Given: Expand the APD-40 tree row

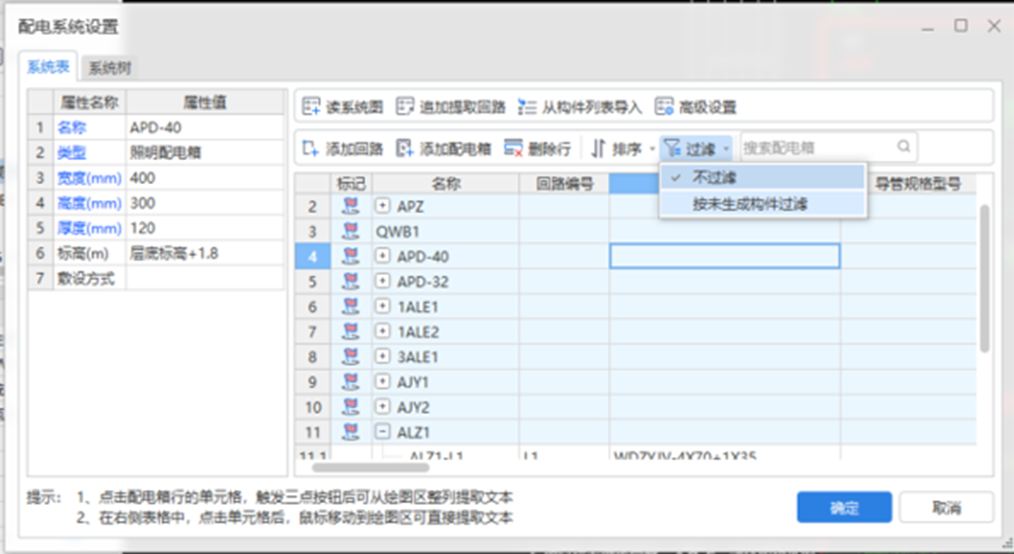Looking at the screenshot, I should [x=383, y=256].
